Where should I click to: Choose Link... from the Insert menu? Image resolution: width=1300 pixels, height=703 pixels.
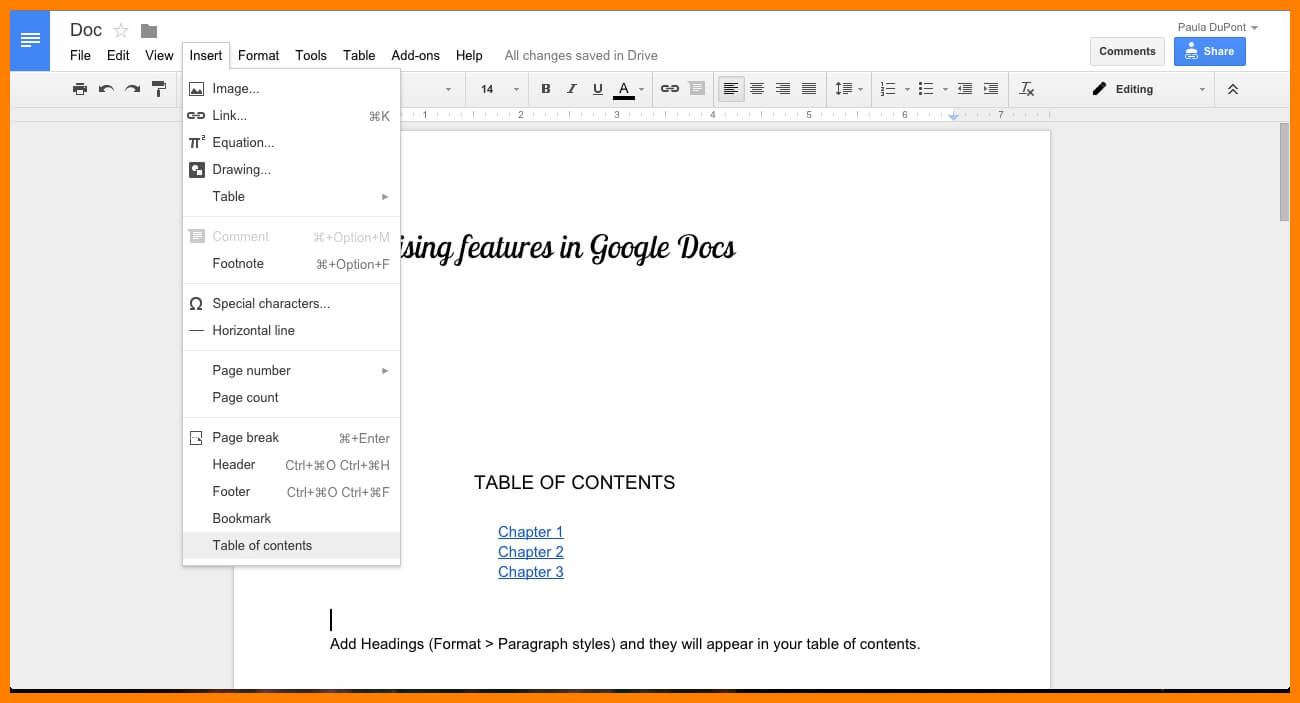click(x=291, y=116)
